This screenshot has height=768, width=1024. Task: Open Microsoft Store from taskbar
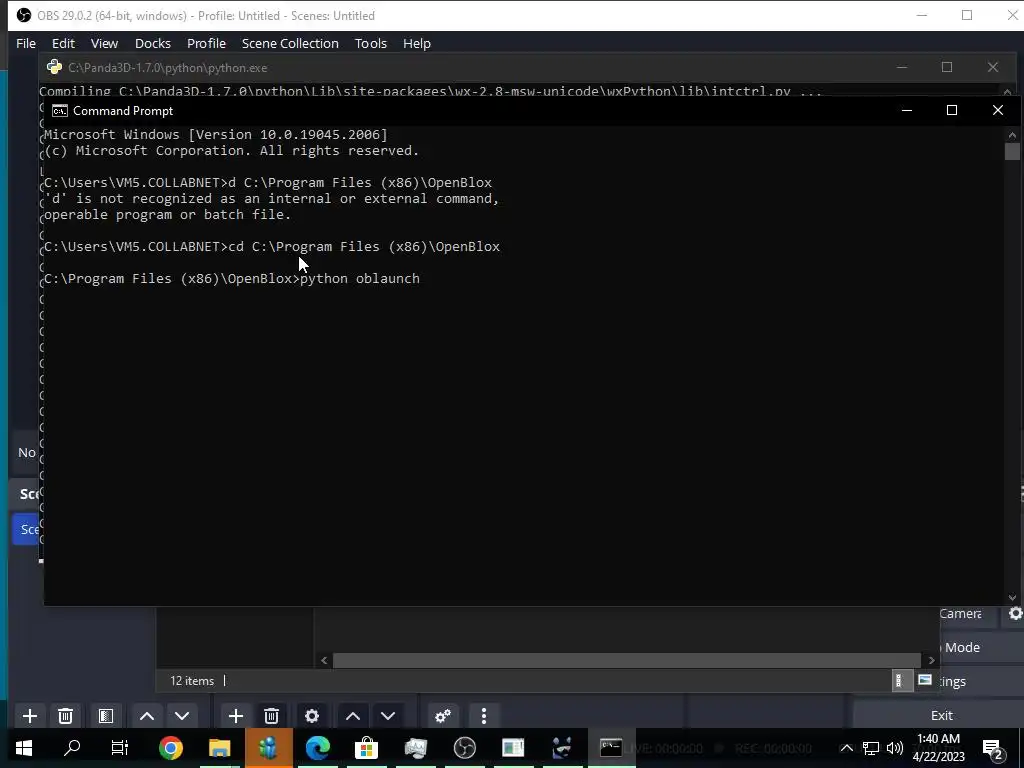click(366, 748)
